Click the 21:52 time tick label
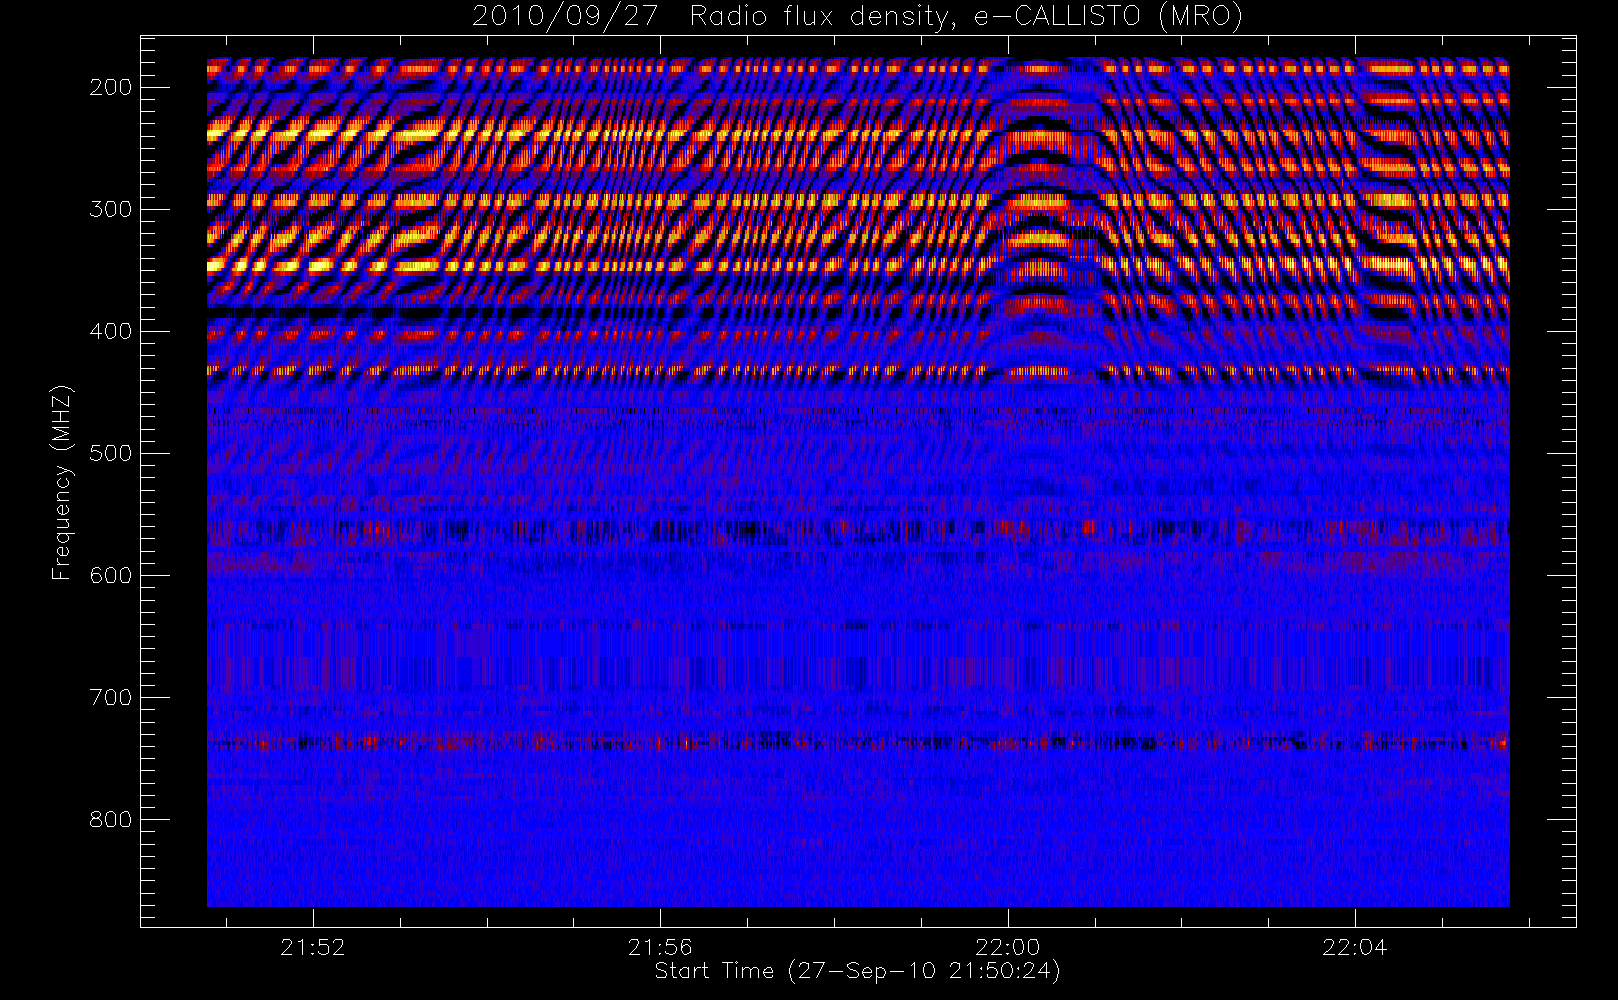This screenshot has width=1618, height=1000. point(313,947)
